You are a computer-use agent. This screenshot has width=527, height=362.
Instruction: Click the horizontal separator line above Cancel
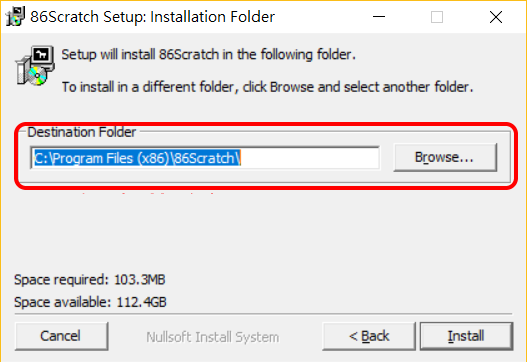(263, 314)
